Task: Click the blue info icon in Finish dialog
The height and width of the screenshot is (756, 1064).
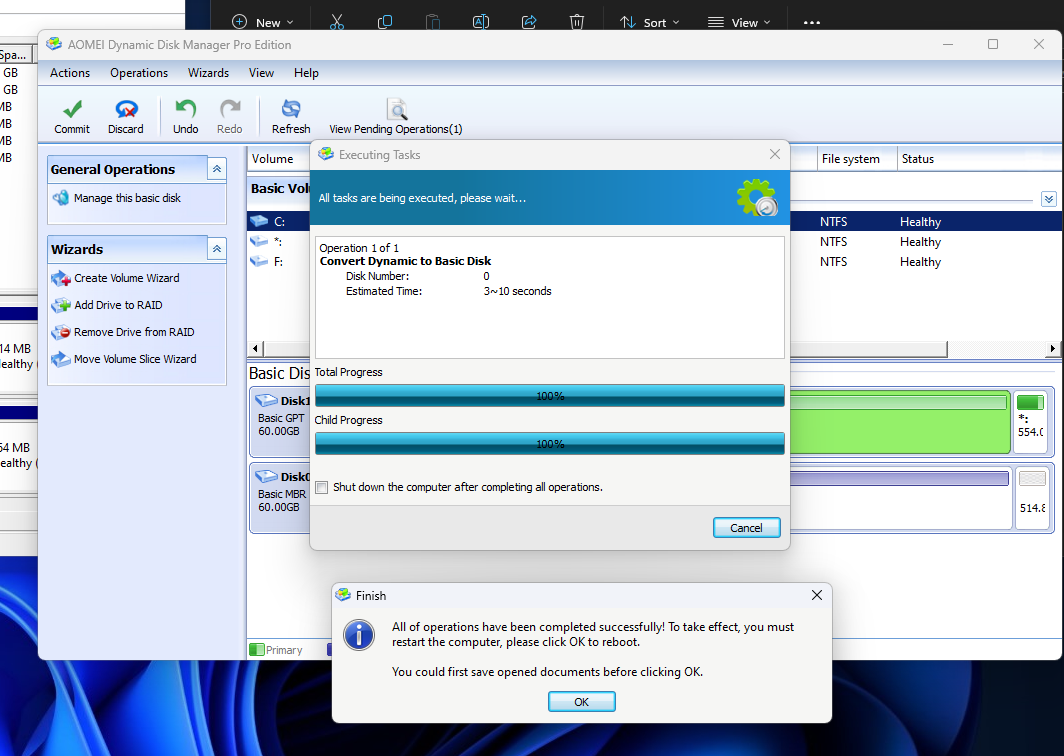Action: (359, 635)
